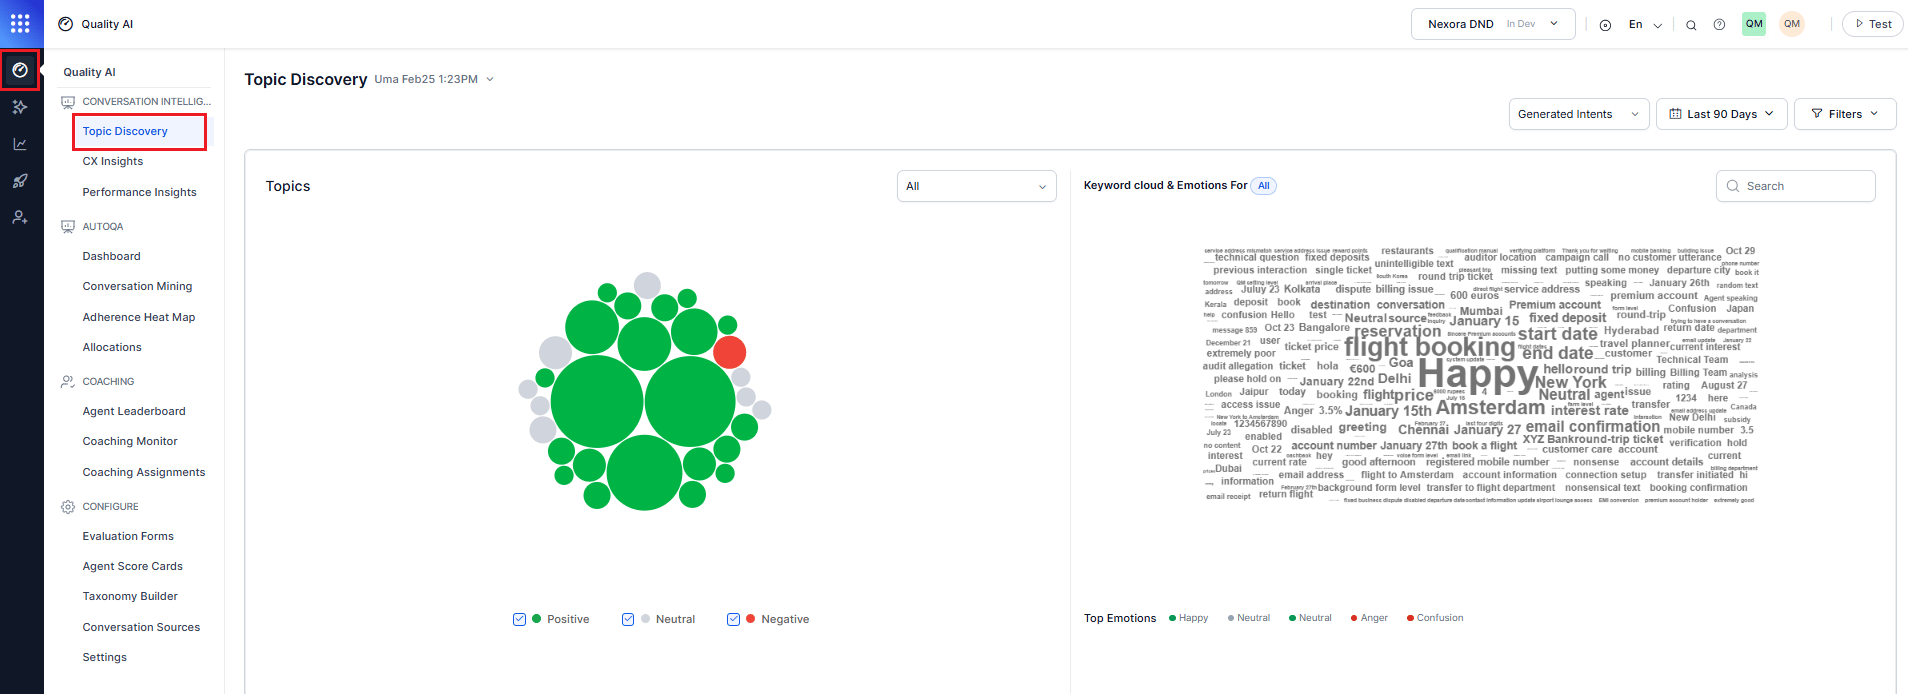The width and height of the screenshot is (1908, 694).
Task: Click the Conversation Intelligence section icon
Action: tap(68, 102)
